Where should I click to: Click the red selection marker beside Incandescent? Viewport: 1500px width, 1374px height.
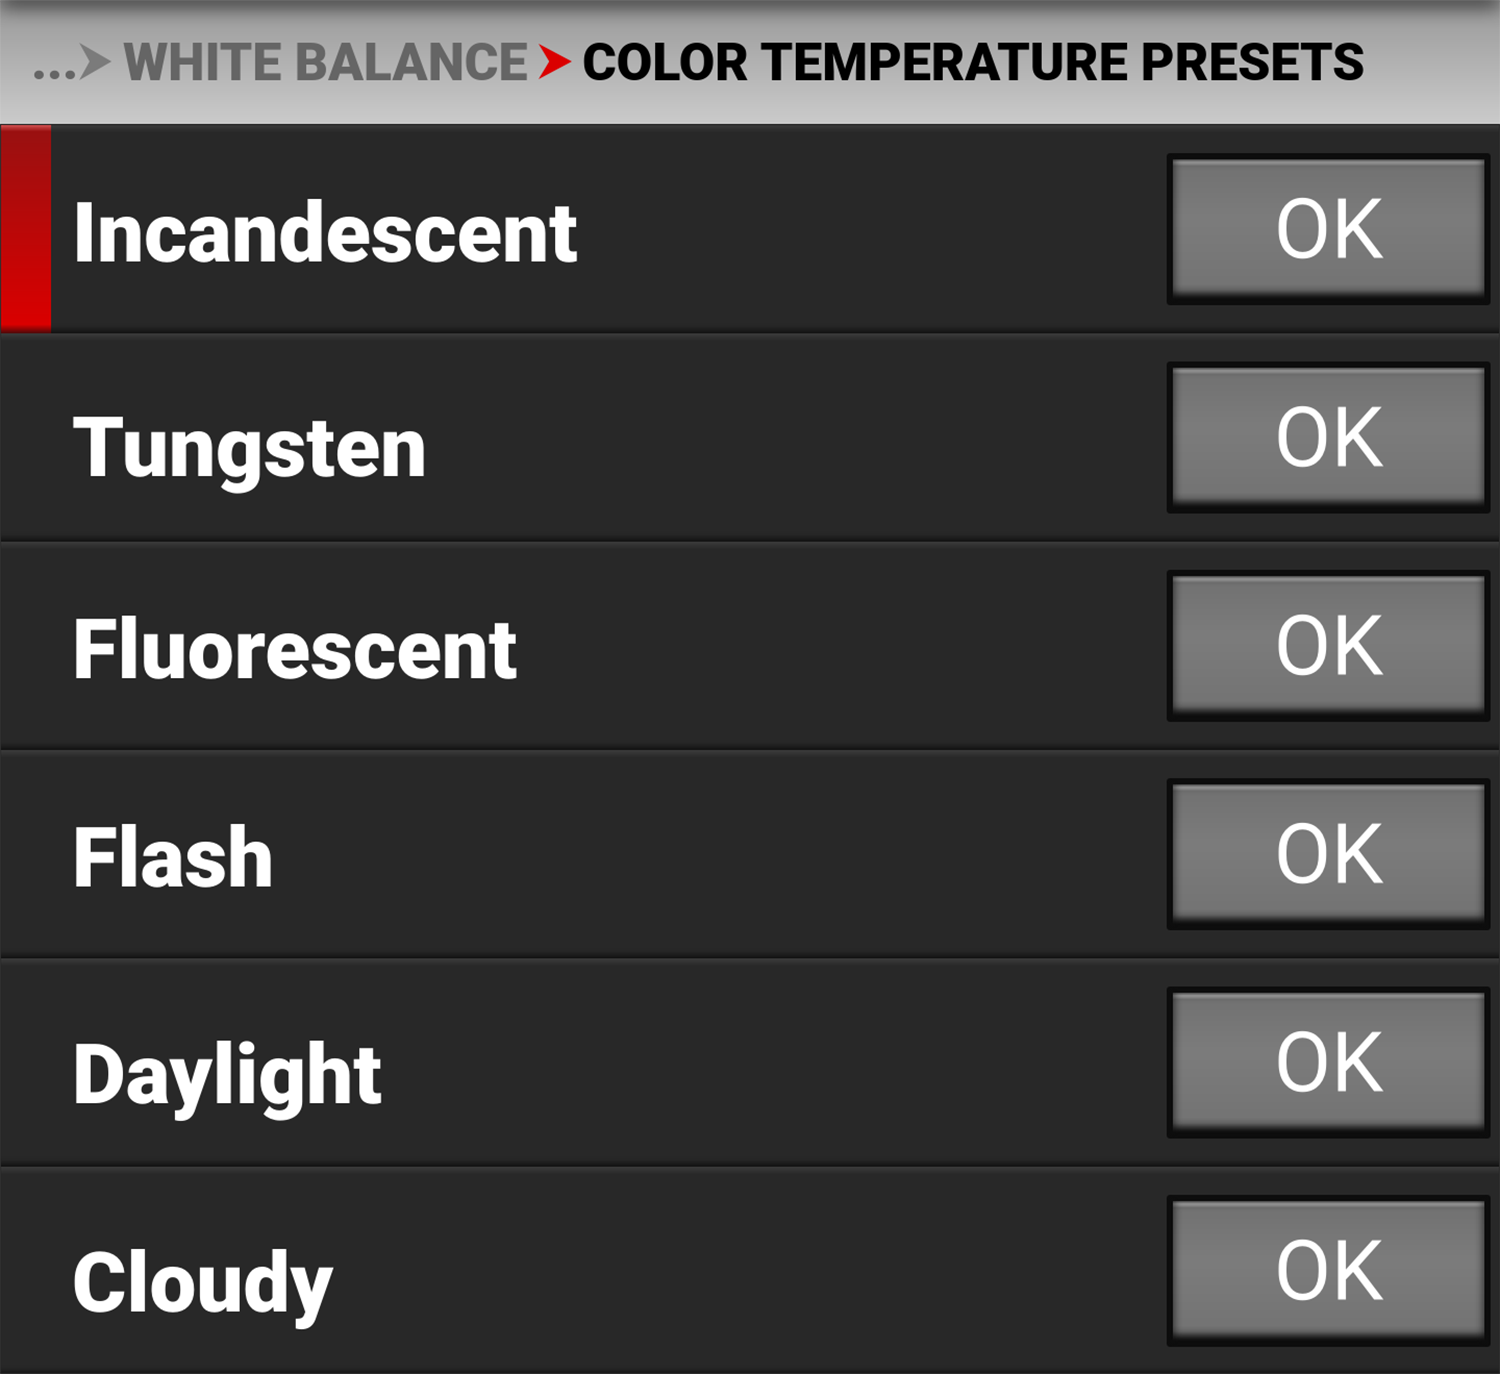coord(26,228)
